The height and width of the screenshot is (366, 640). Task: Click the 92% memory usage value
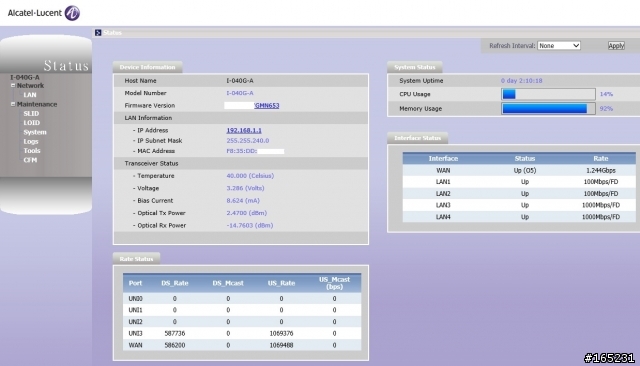(x=606, y=109)
